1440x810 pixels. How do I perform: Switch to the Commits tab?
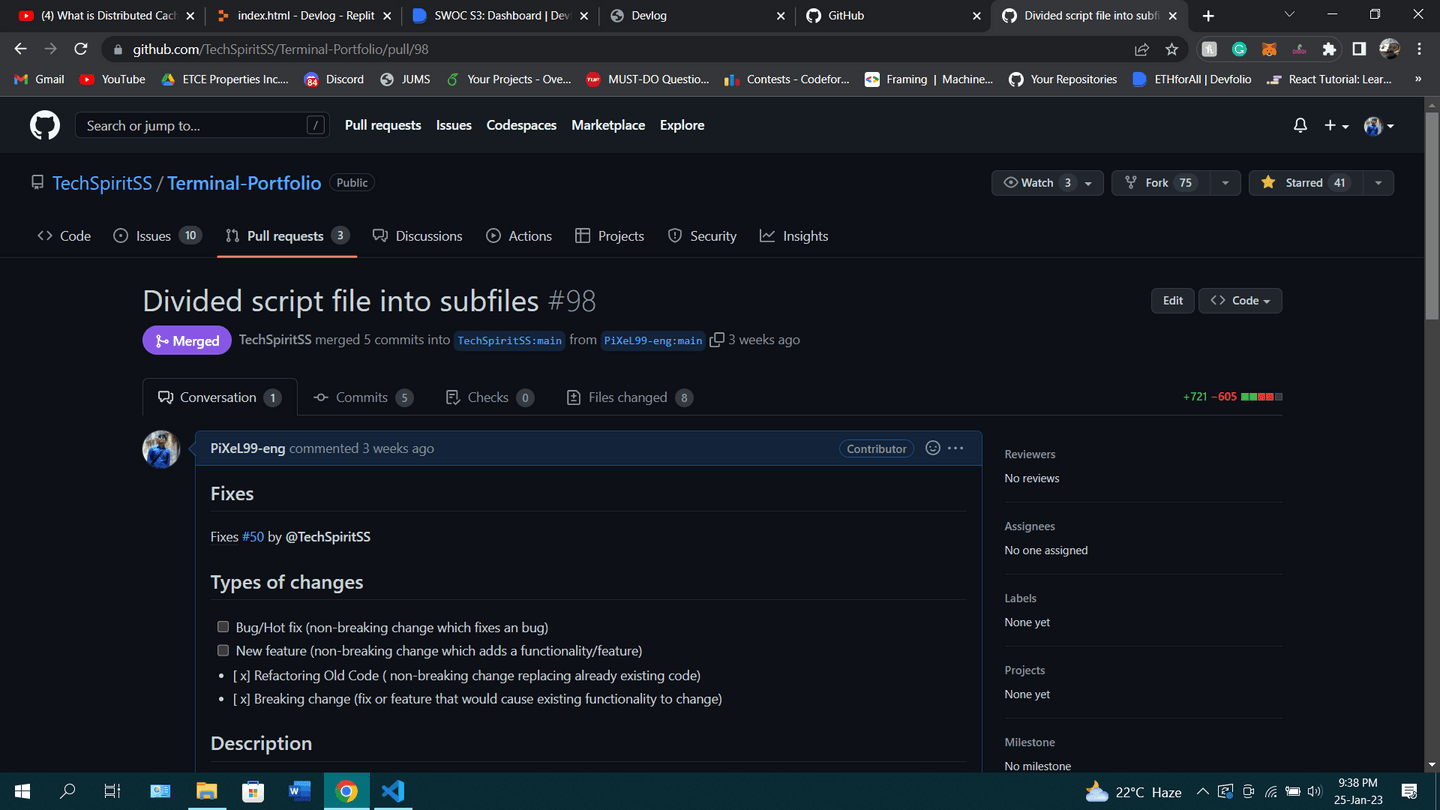[363, 397]
